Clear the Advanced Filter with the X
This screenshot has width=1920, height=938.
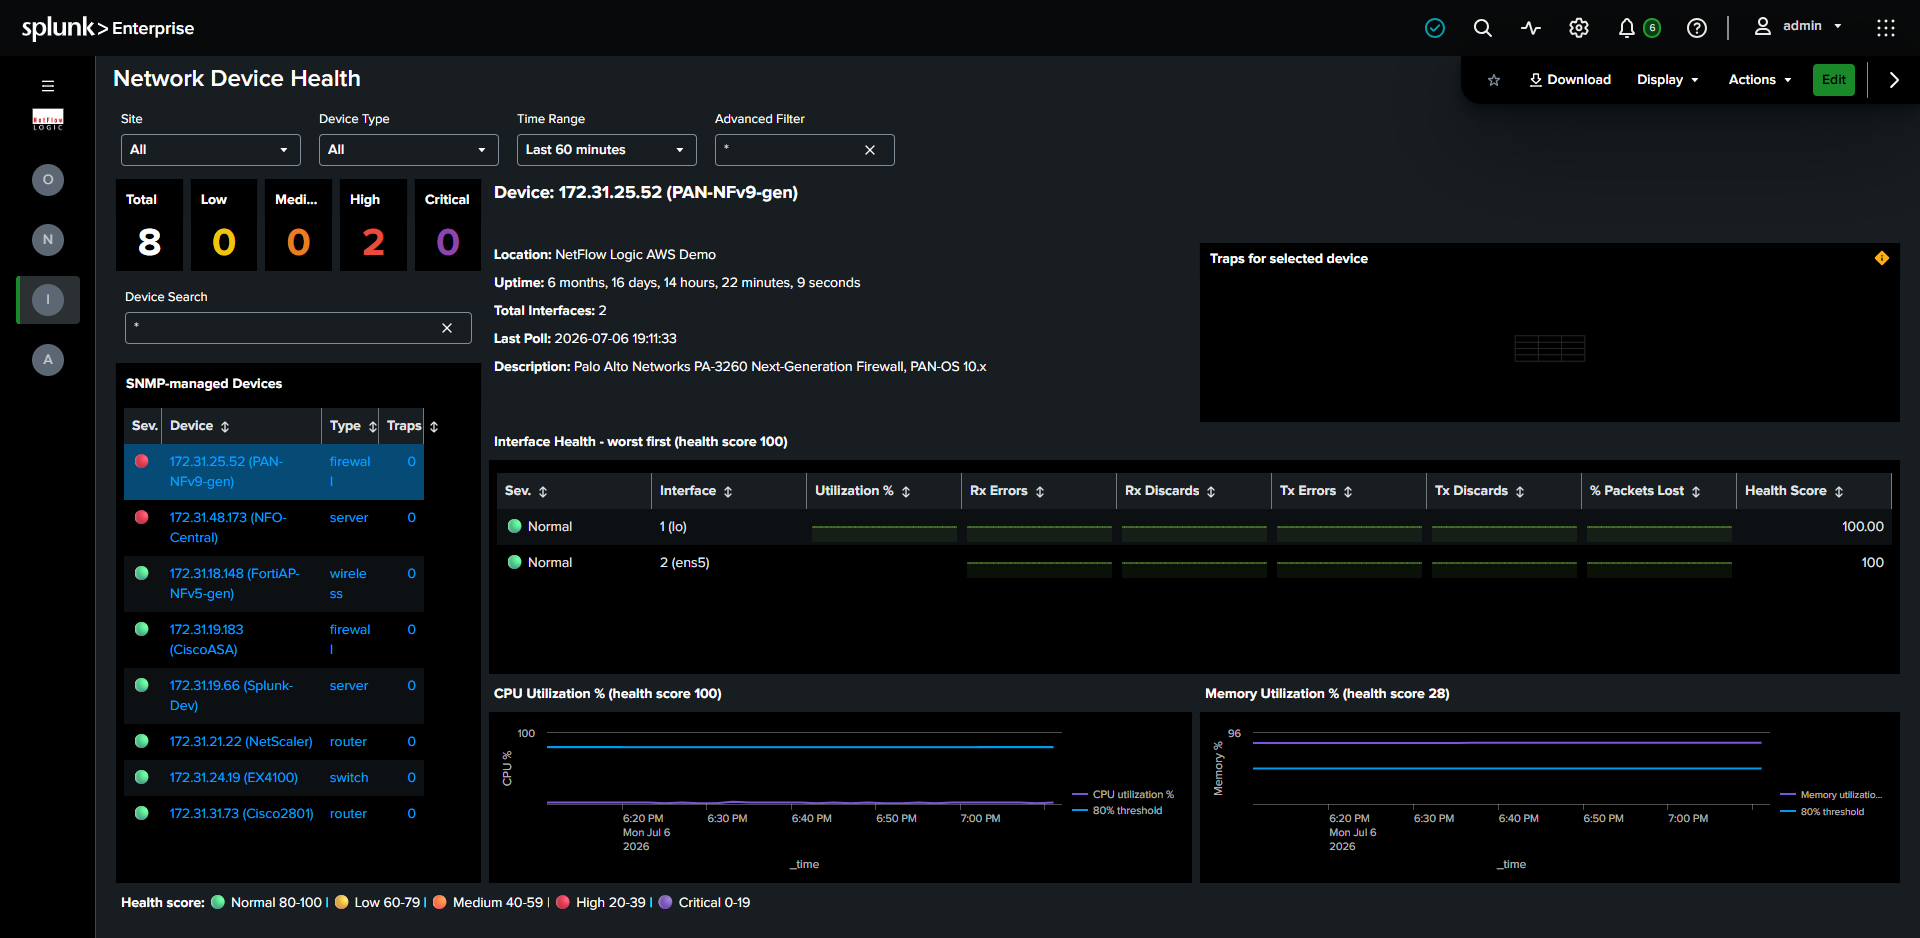870,150
